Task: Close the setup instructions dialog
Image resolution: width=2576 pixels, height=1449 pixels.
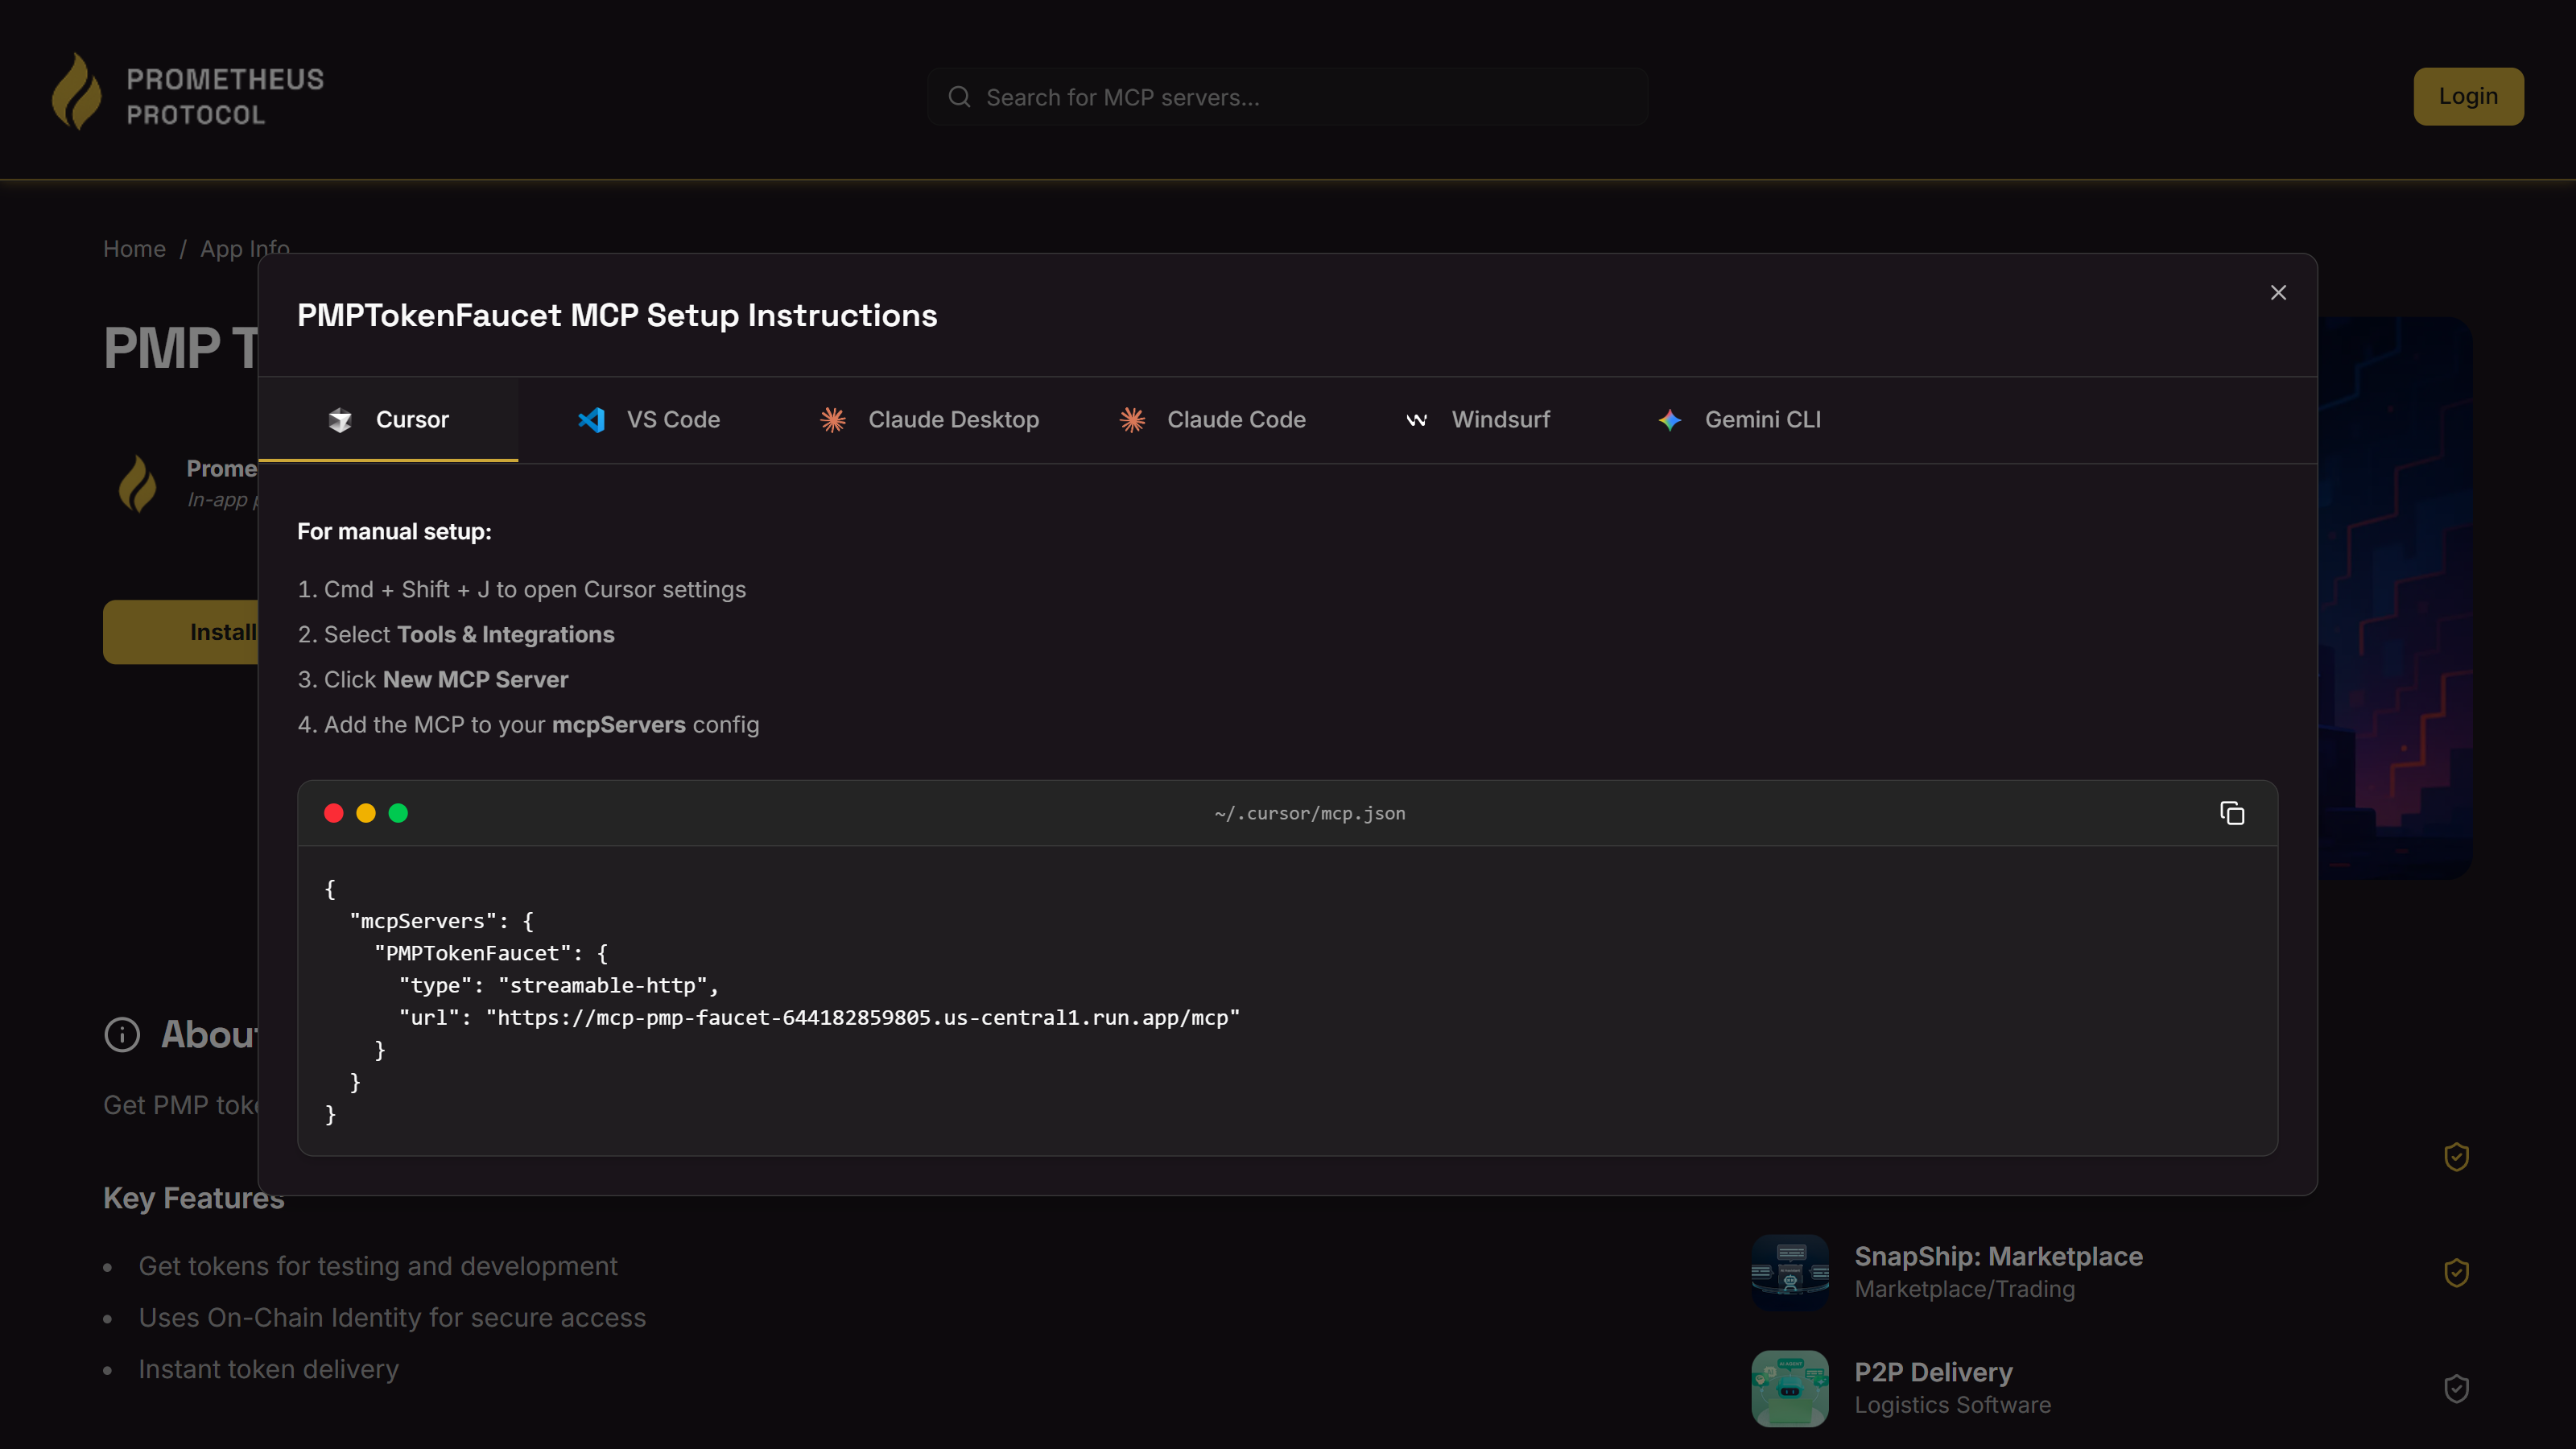Action: 2278,293
